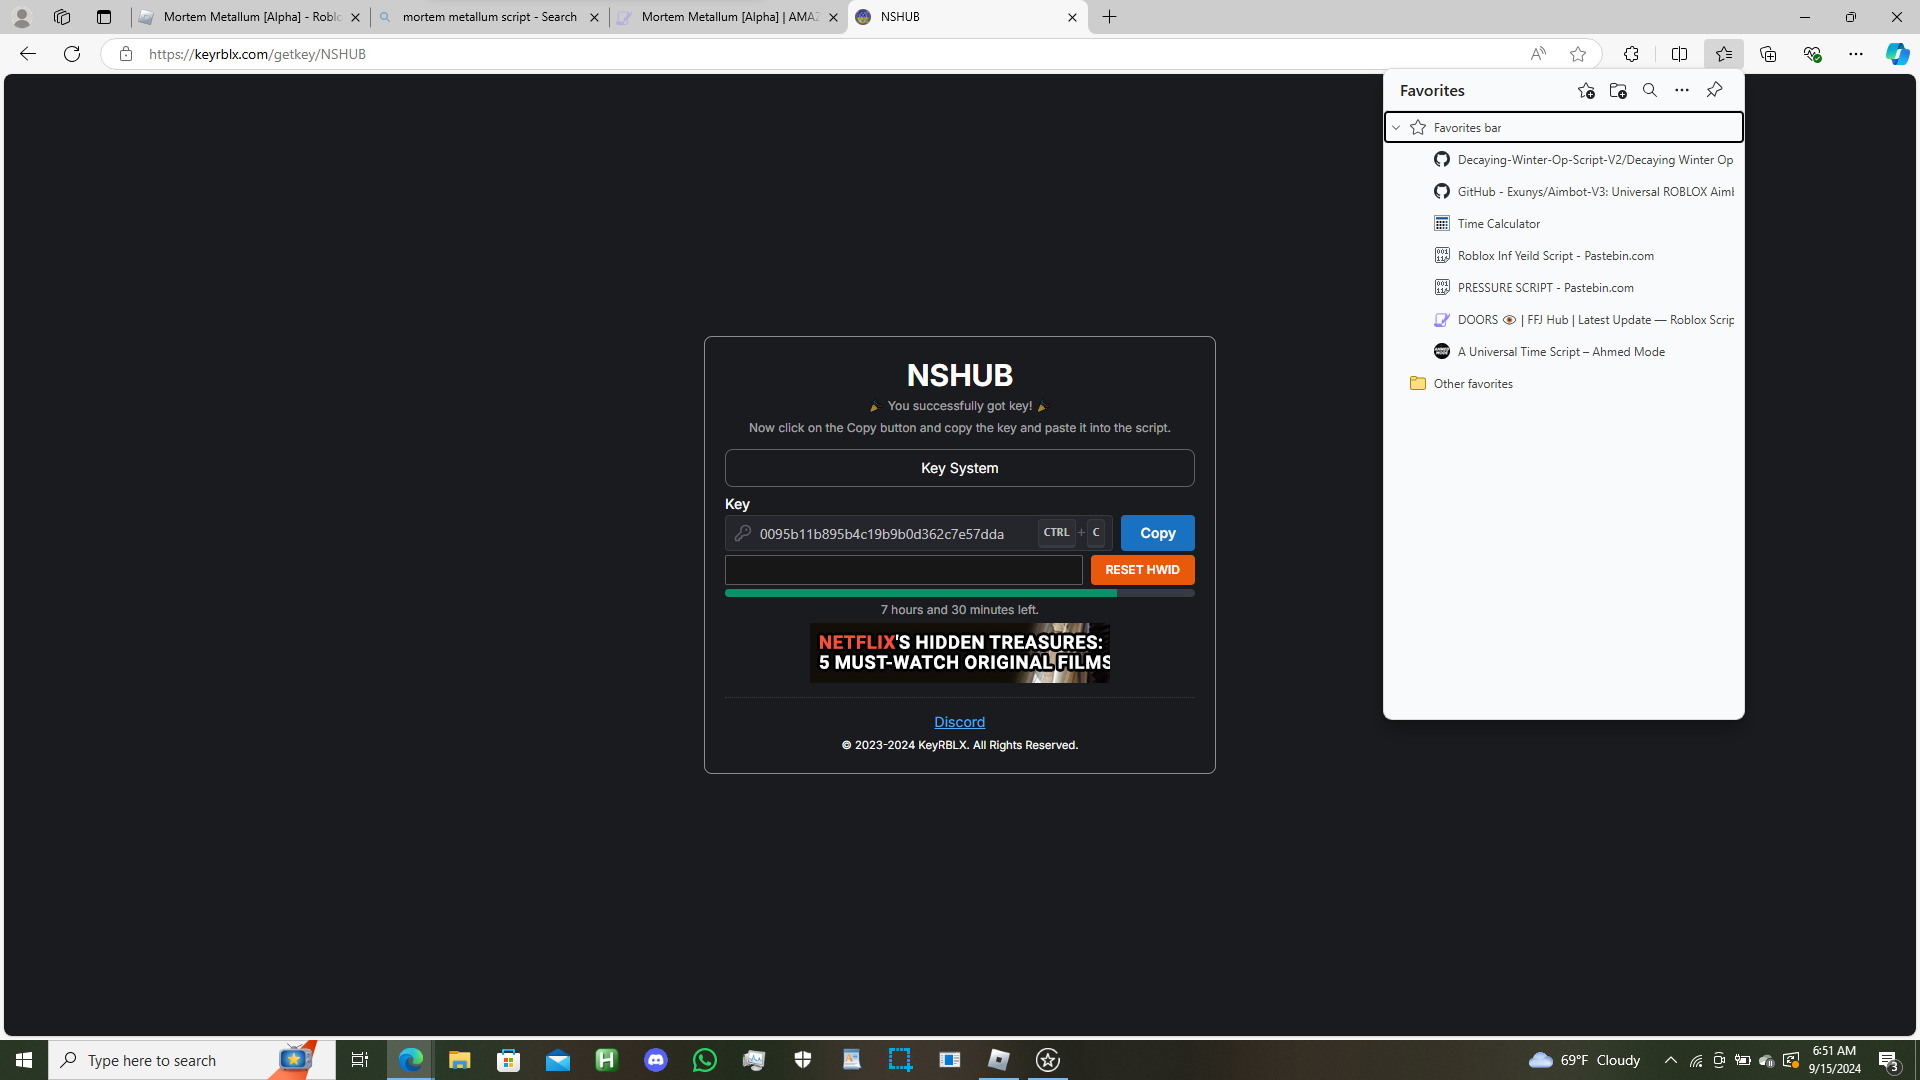Screen dimensions: 1920x1080
Task: Open the Wi-Fi network tray icon
Action: (1696, 1060)
